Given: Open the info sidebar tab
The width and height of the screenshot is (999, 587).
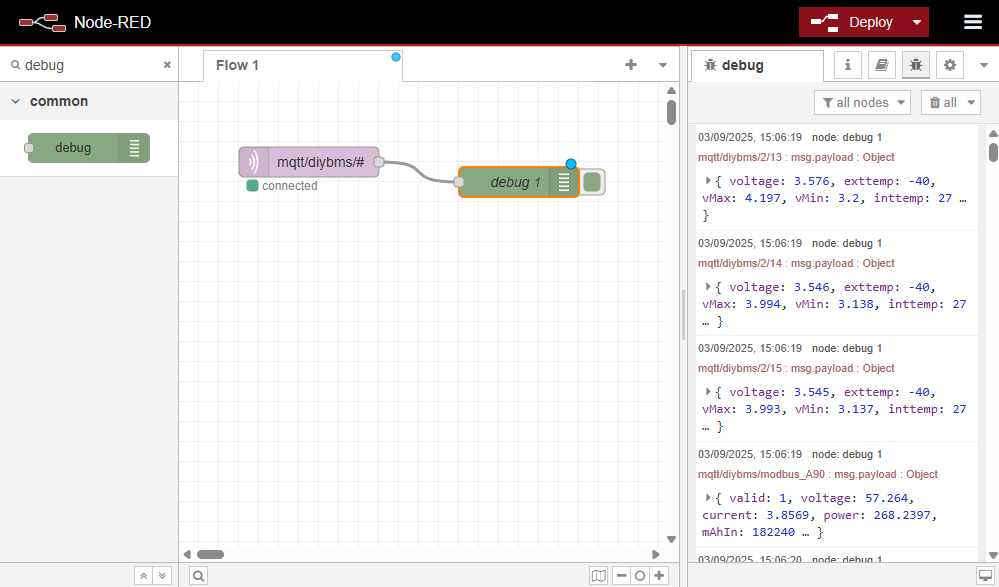Looking at the screenshot, I should pyautogui.click(x=848, y=65).
